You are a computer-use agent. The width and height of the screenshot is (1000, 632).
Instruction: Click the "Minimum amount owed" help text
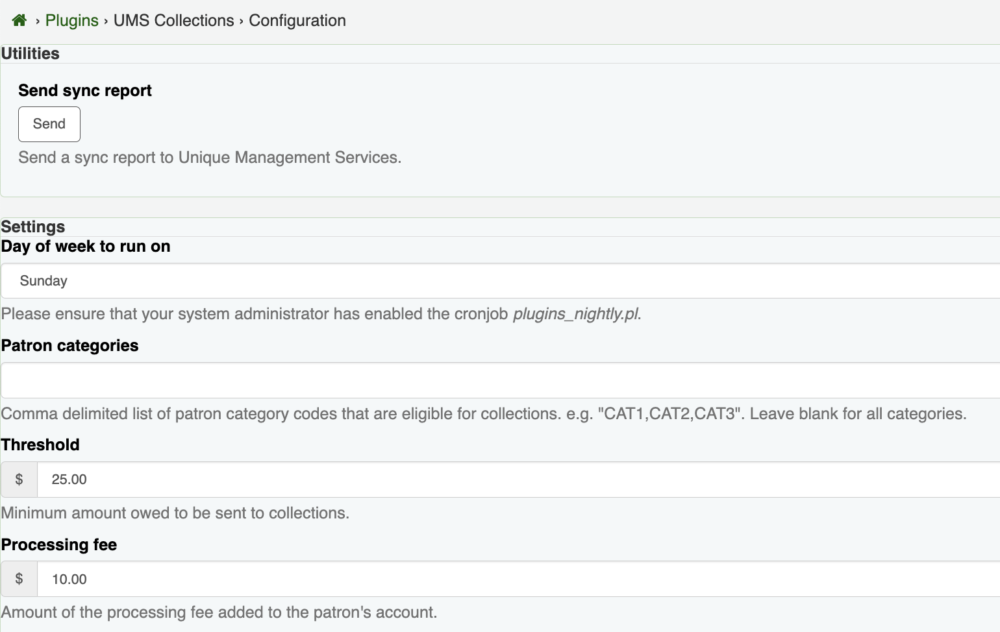point(175,513)
